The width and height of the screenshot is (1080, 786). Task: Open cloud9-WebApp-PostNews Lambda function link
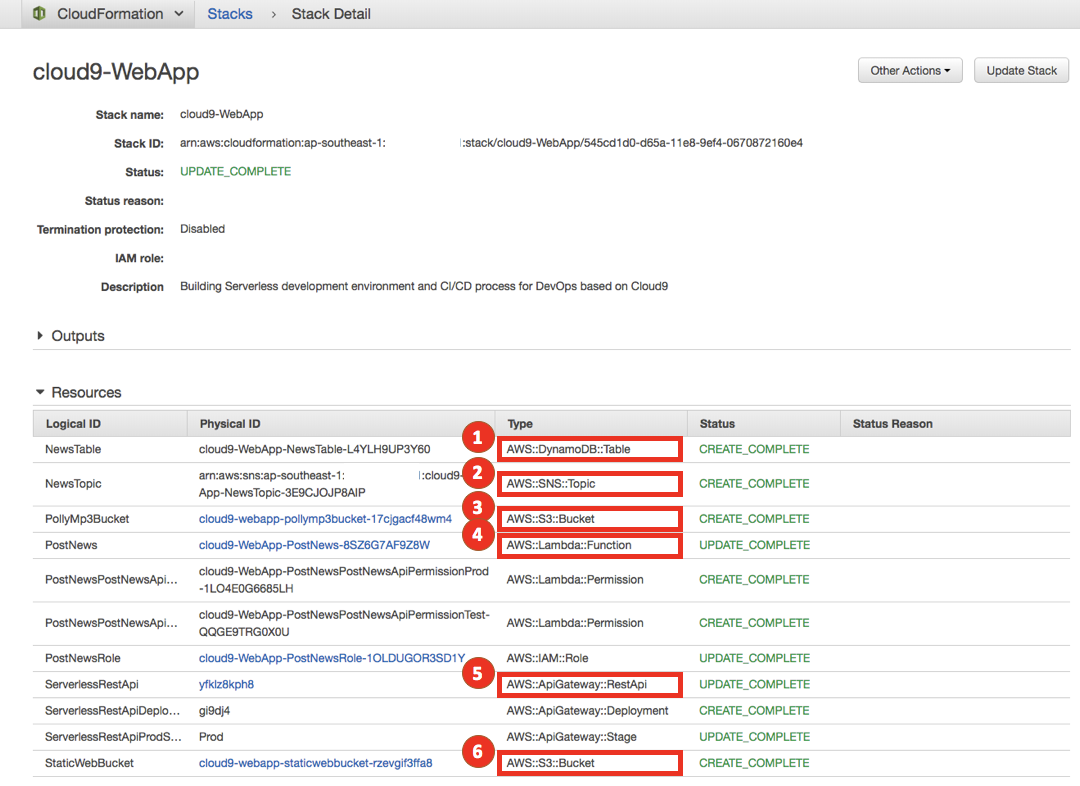(x=314, y=545)
